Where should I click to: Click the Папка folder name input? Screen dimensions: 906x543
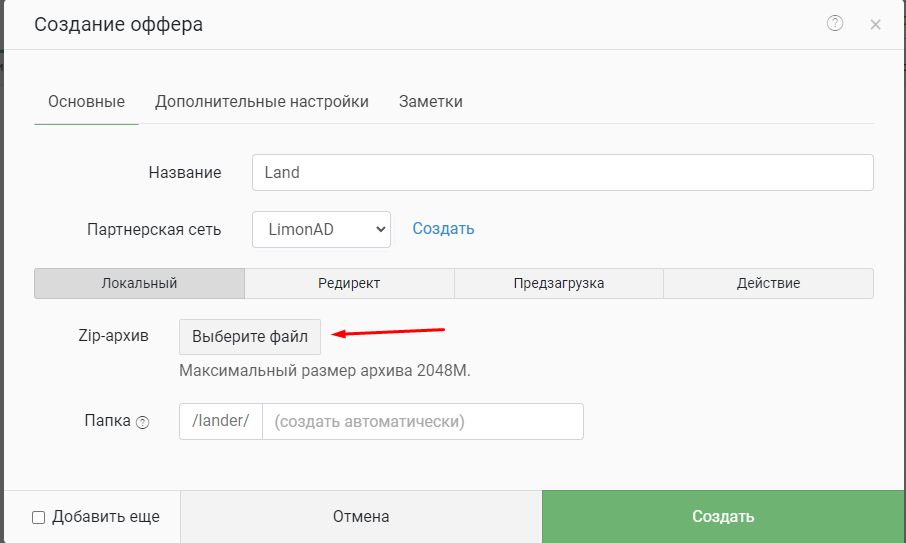coord(422,421)
